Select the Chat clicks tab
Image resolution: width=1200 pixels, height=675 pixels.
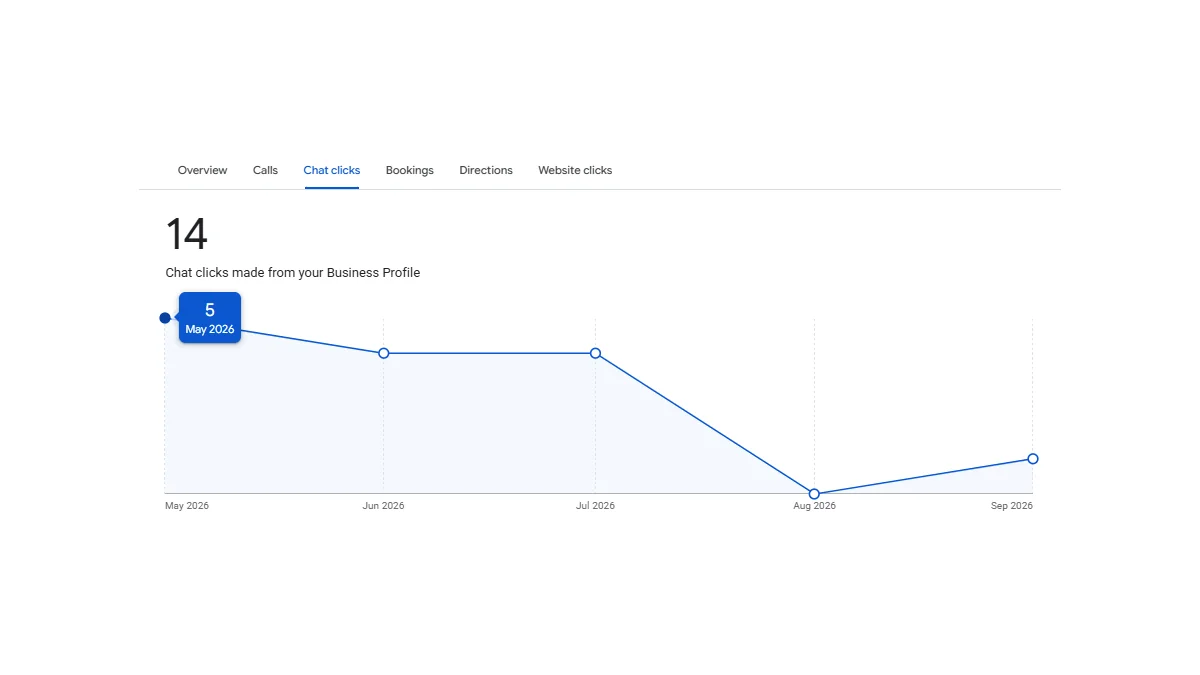pyautogui.click(x=332, y=170)
